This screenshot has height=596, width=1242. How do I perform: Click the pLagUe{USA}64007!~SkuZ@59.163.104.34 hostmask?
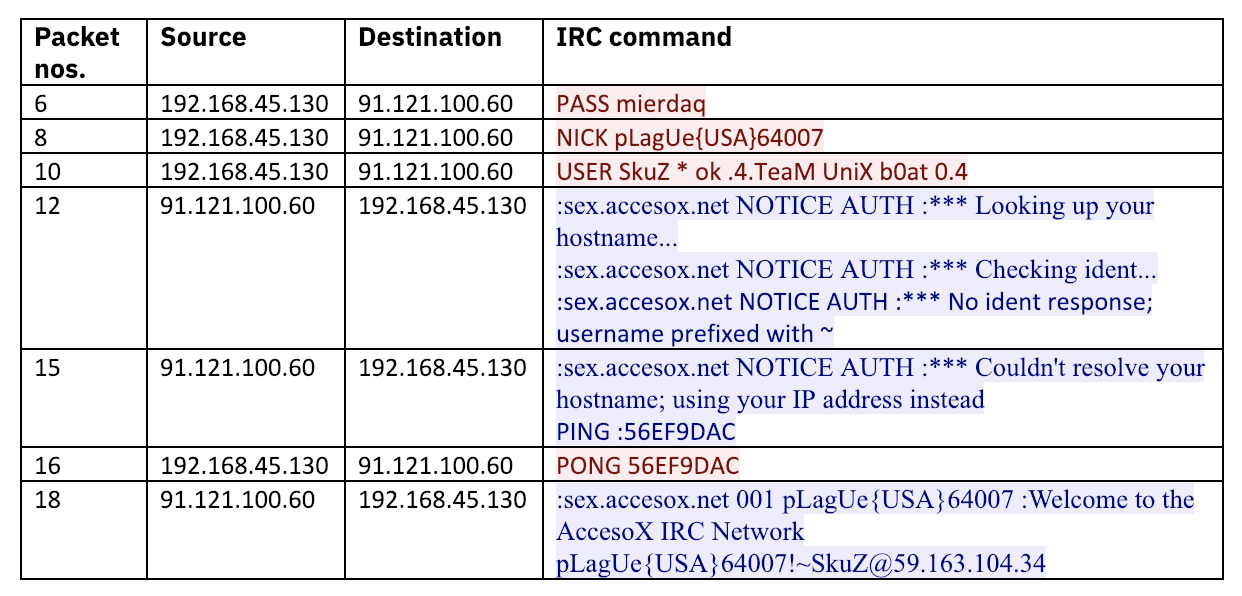[801, 564]
